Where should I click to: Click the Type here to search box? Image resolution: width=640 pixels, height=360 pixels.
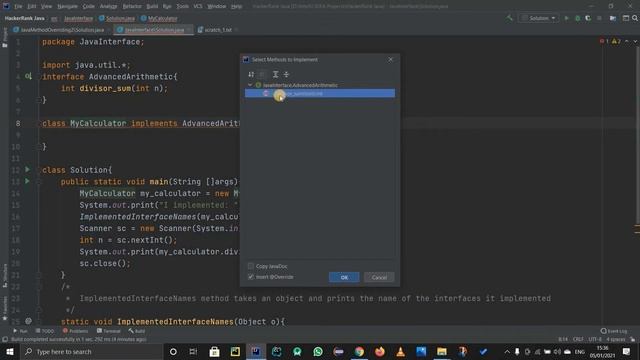tap(91, 352)
